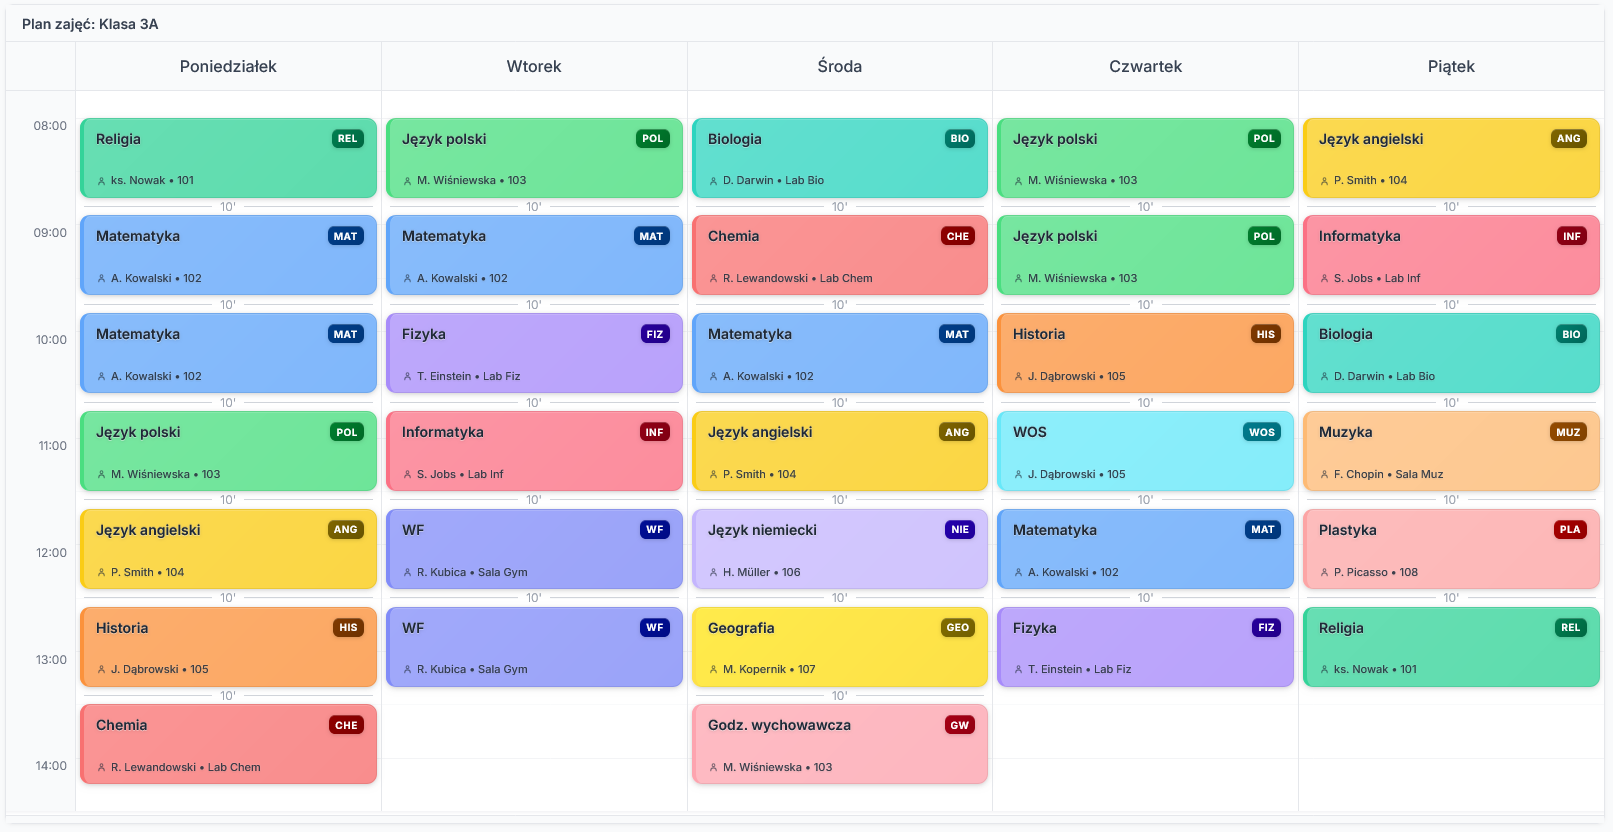Click the person icon next to F. Chopin
This screenshot has width=1613, height=832.
coord(1324,475)
